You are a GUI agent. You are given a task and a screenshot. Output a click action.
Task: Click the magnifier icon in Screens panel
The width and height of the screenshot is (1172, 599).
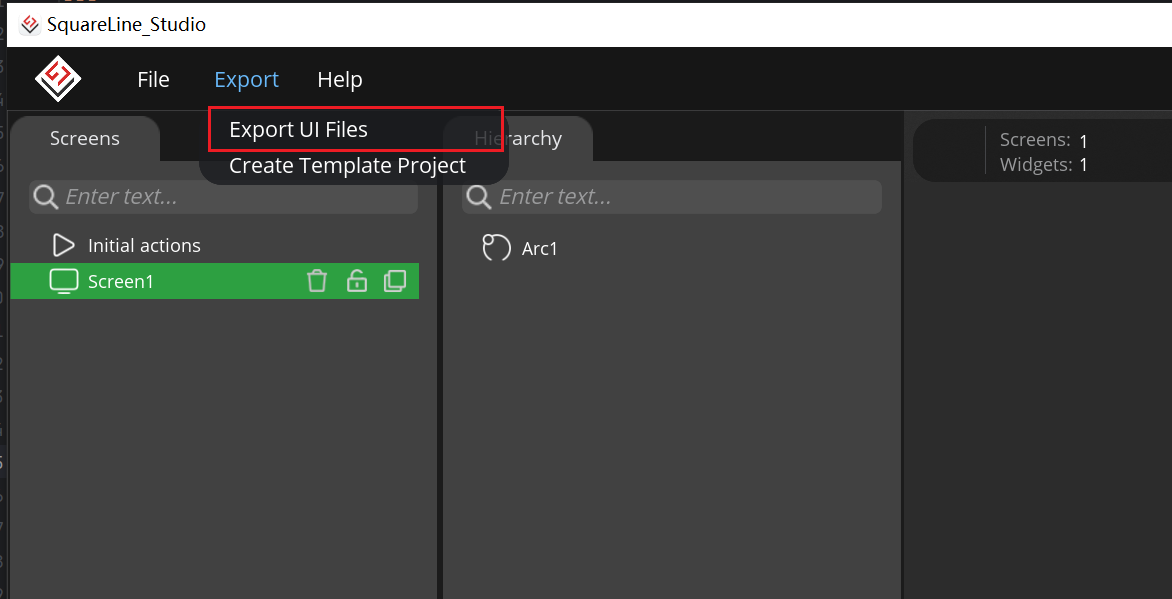coord(45,197)
